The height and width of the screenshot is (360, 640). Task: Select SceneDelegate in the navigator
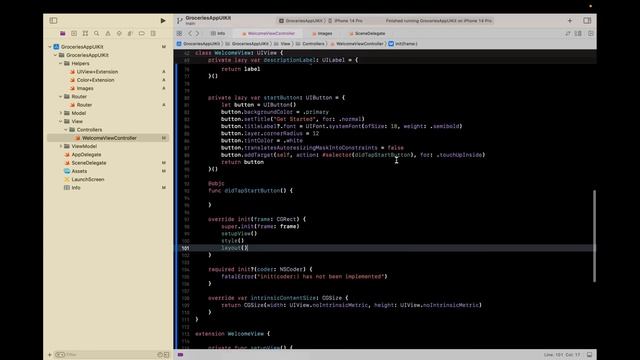89,163
